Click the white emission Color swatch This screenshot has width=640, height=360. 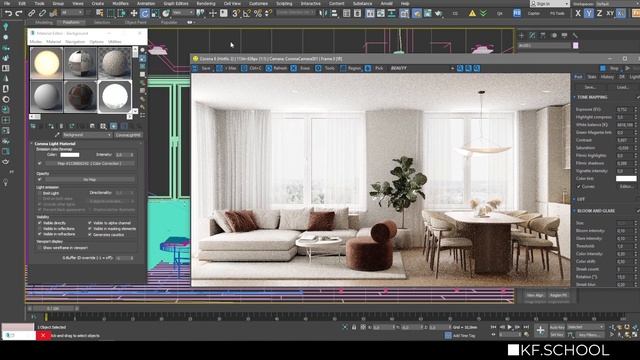click(x=69, y=155)
